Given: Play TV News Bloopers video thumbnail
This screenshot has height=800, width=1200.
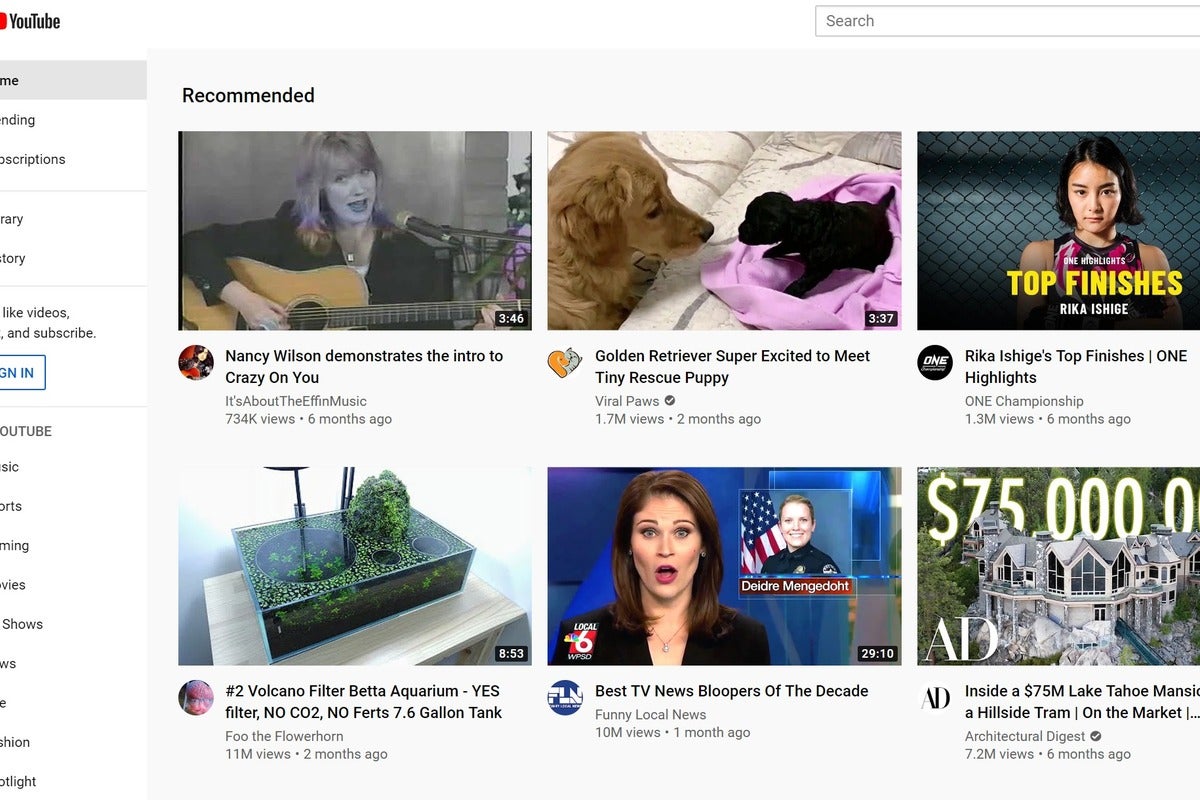Looking at the screenshot, I should 724,566.
